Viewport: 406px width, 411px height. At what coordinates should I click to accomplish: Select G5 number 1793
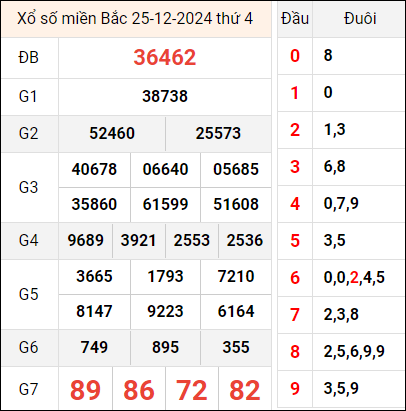point(165,276)
